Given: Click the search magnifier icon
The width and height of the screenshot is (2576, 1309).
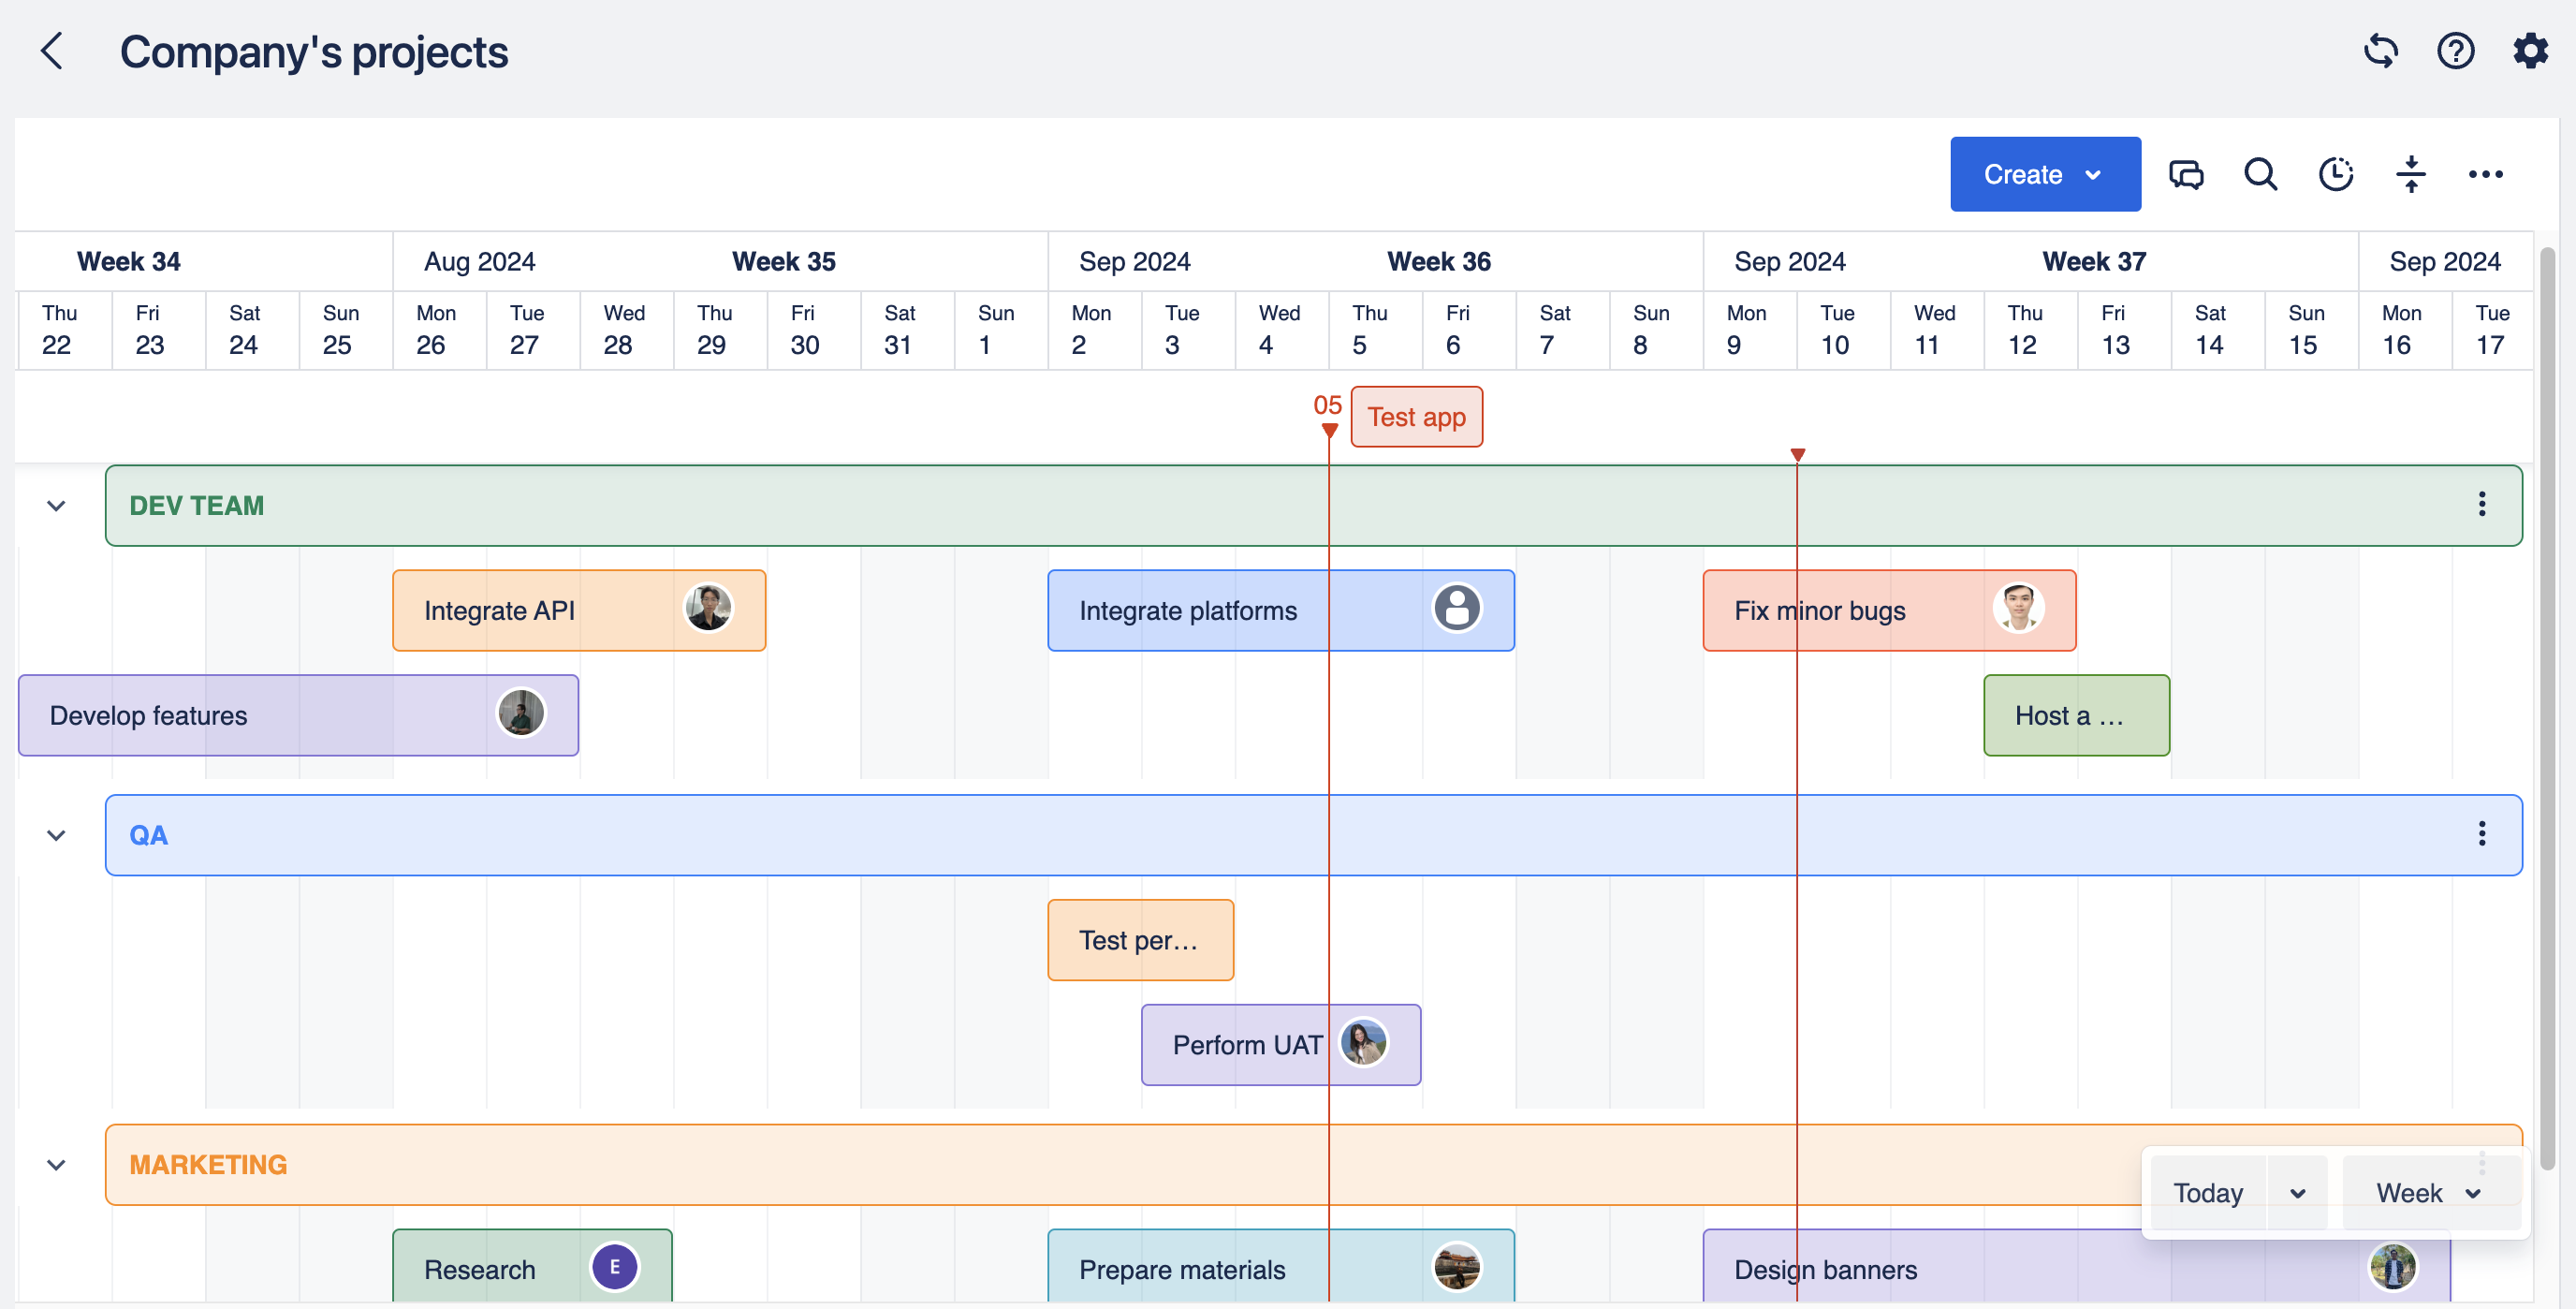Looking at the screenshot, I should (x=2260, y=174).
